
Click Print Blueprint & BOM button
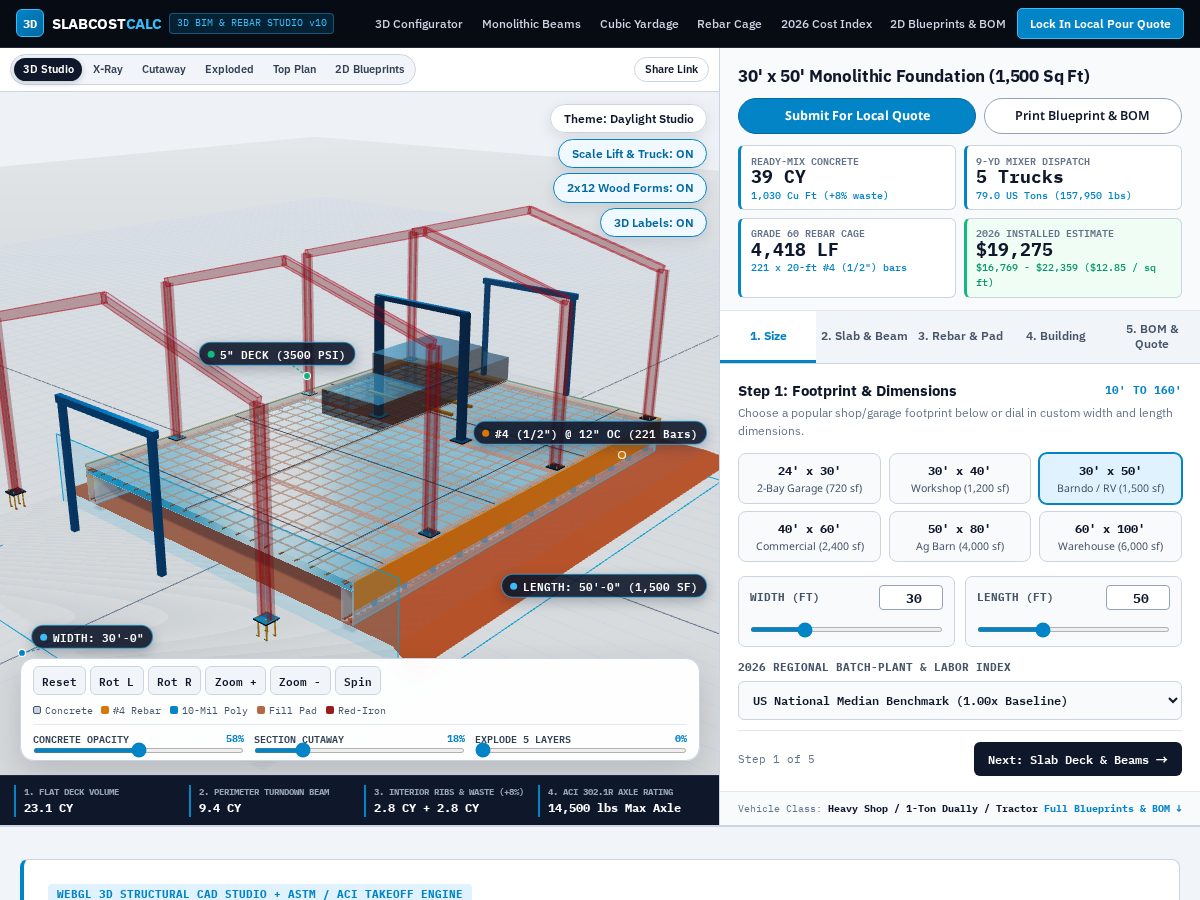tap(1082, 116)
